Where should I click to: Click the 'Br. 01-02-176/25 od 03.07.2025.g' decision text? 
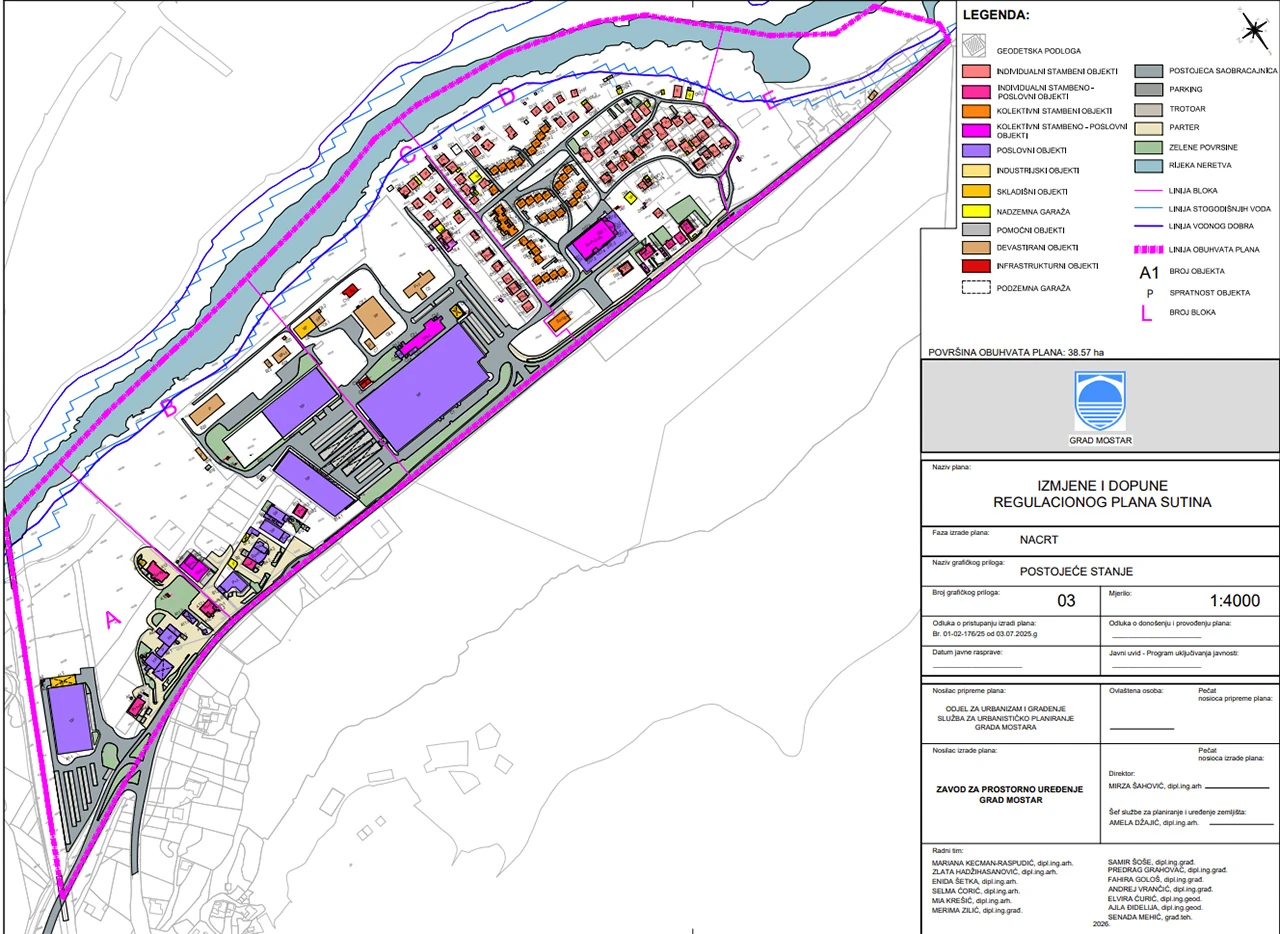(985, 633)
